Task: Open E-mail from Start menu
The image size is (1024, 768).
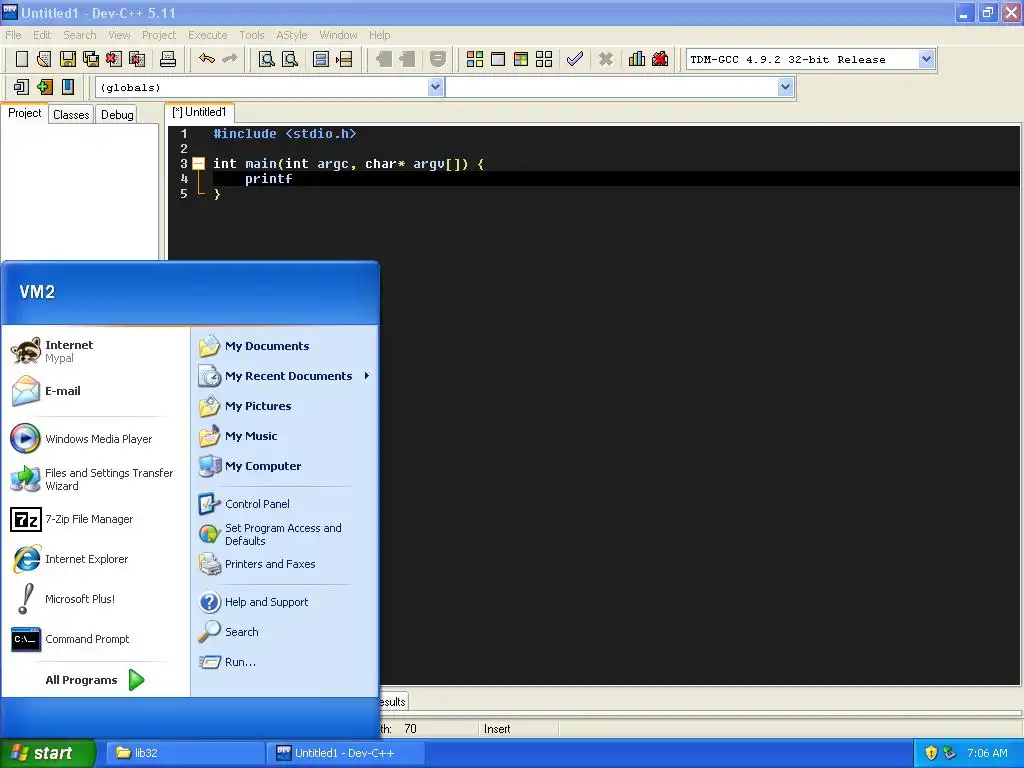Action: pos(95,391)
